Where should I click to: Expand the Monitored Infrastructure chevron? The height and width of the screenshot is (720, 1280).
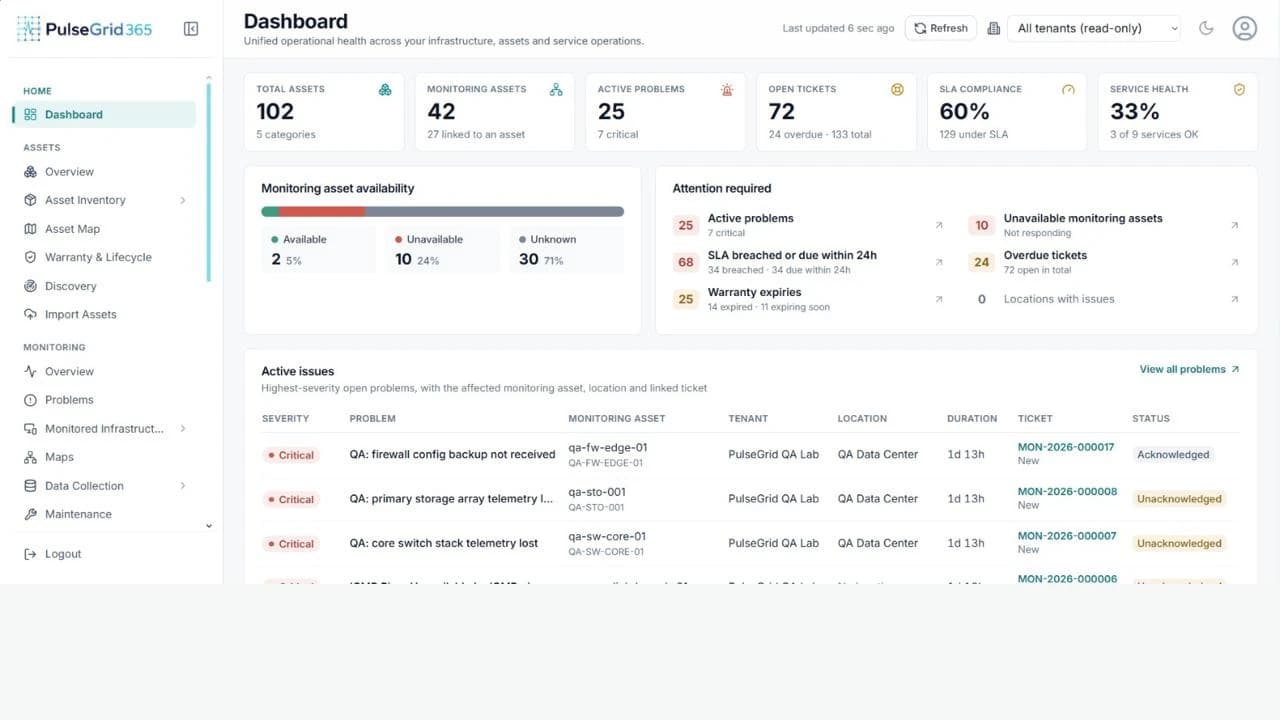[183, 428]
